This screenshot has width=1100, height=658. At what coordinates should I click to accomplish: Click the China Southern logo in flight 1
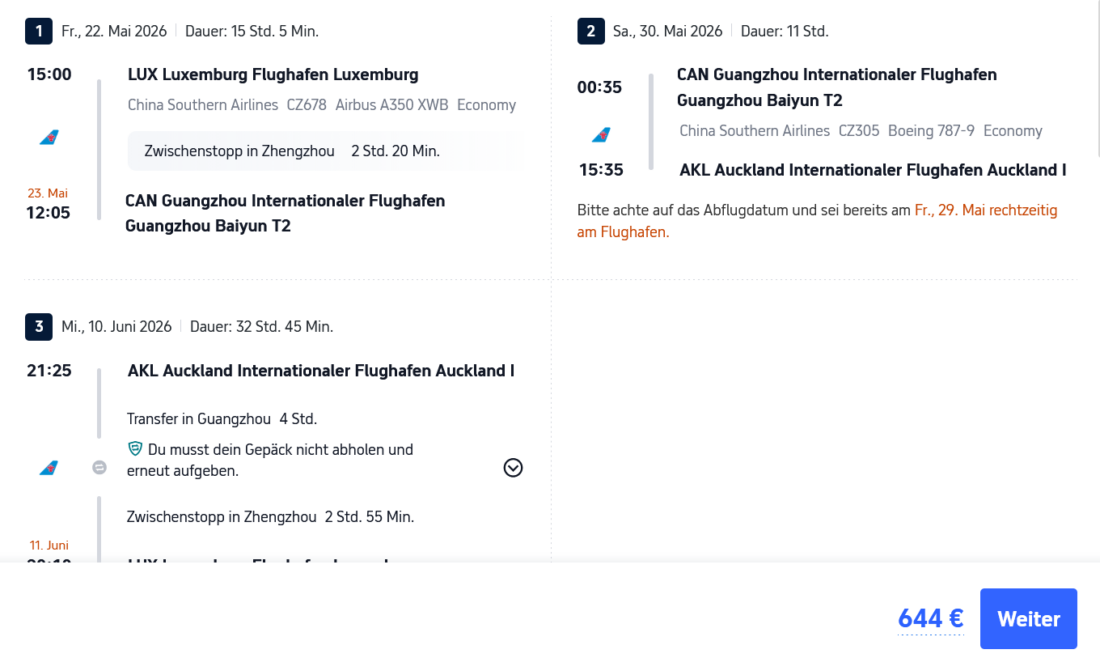pos(49,138)
